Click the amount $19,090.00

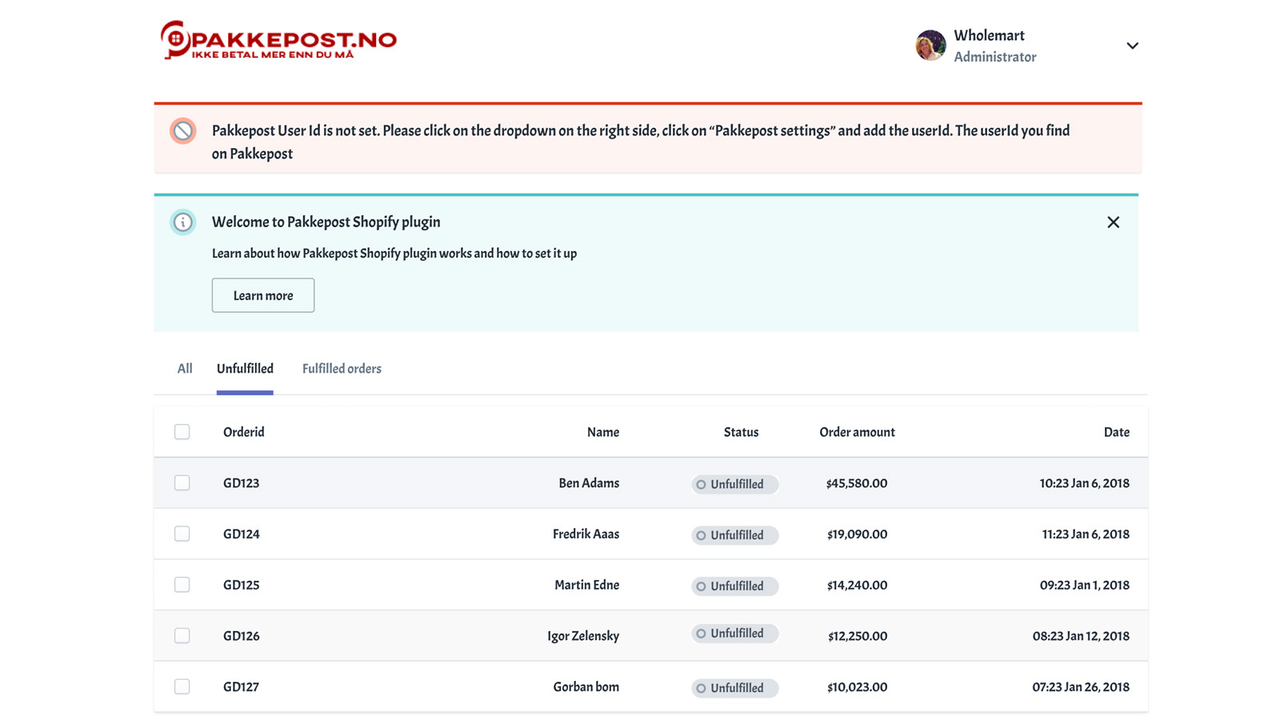click(857, 534)
